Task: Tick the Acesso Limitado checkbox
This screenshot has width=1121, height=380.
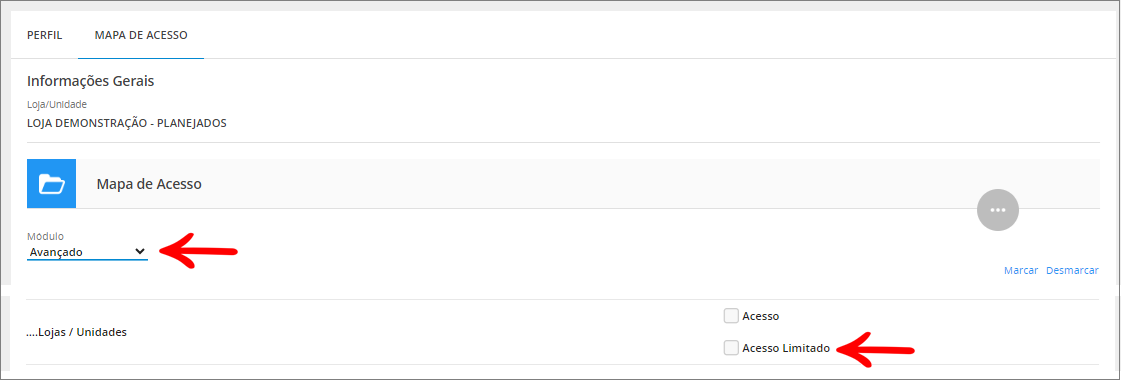Action: tap(731, 348)
